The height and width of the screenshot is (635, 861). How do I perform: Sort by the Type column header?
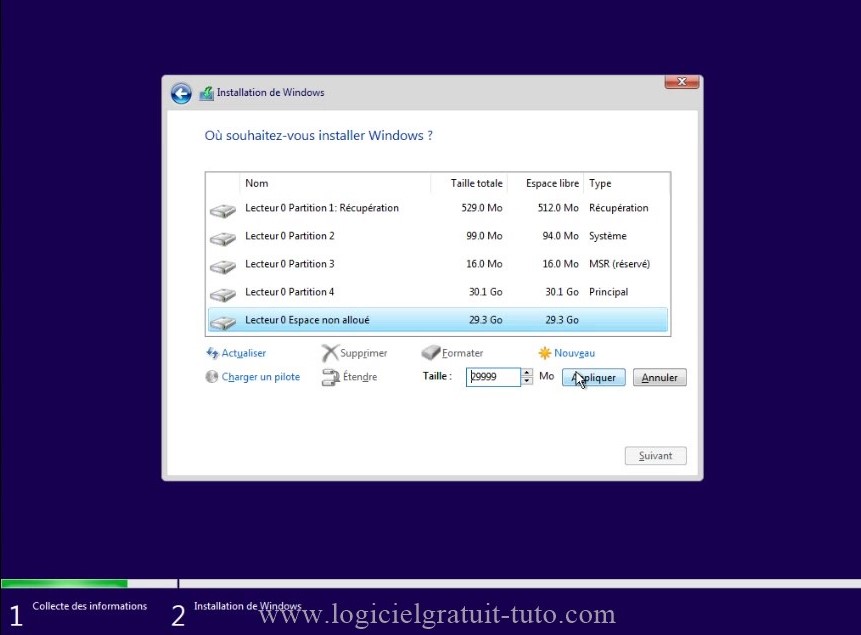point(627,183)
